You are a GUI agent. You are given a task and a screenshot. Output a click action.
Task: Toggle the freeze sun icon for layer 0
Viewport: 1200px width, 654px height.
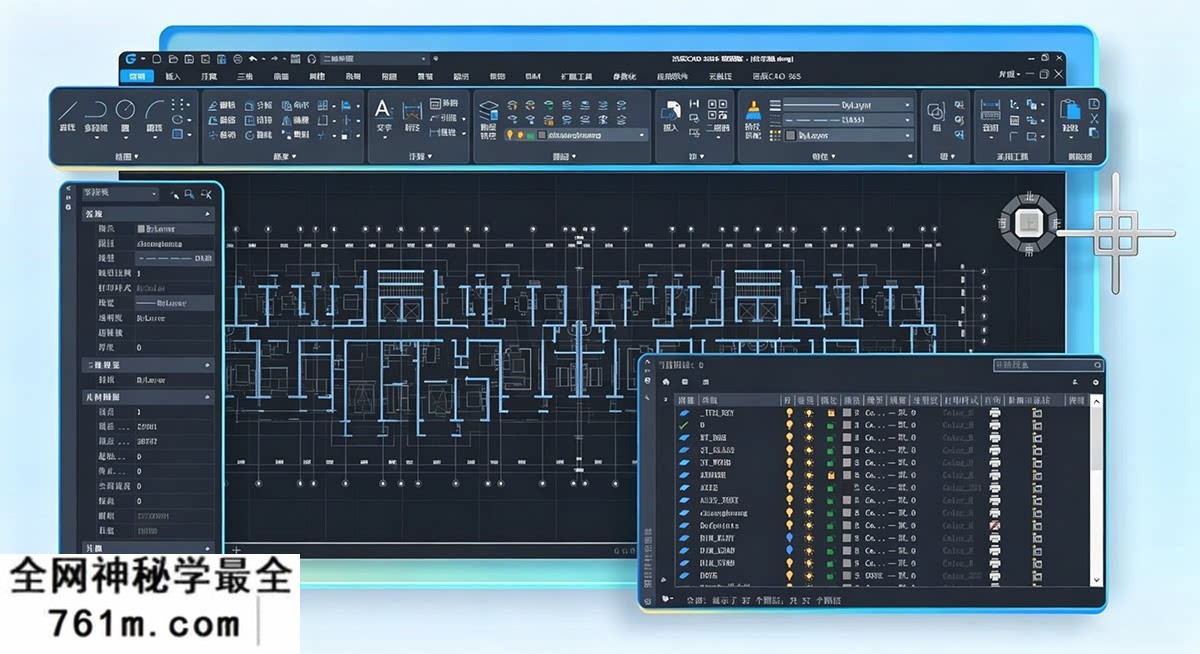pyautogui.click(x=809, y=425)
